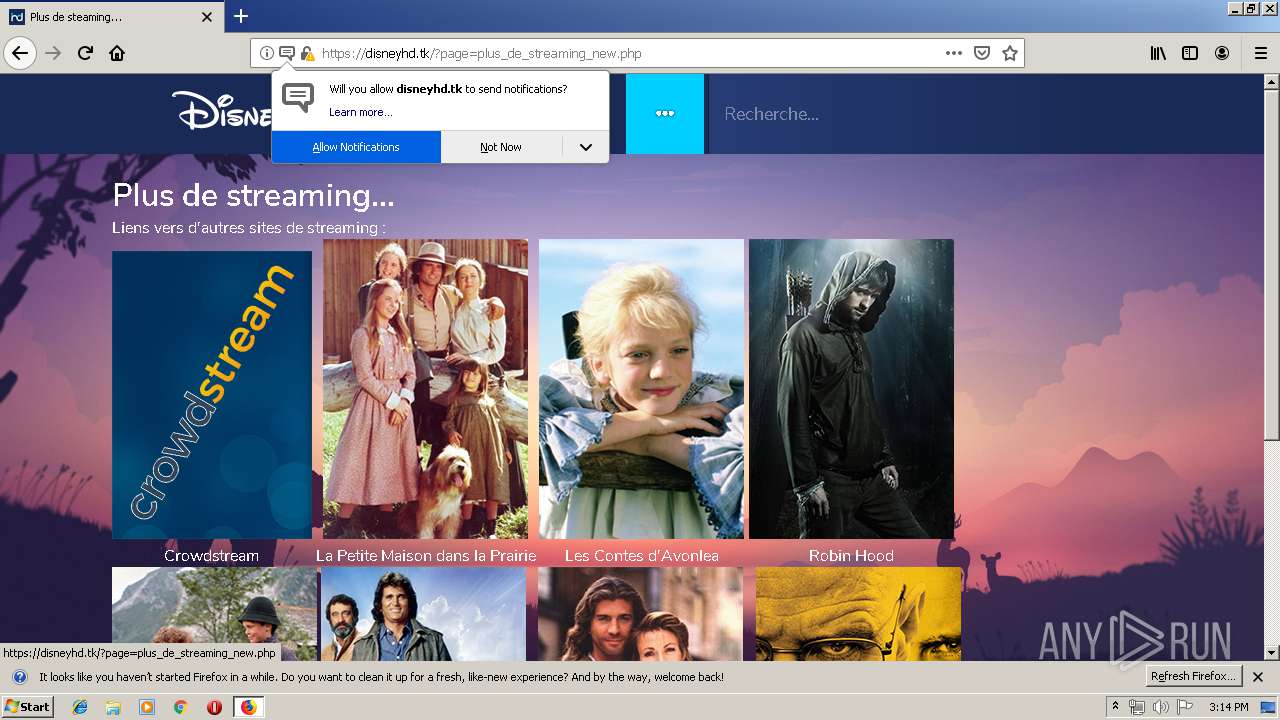The height and width of the screenshot is (720, 1280).
Task: Select the Plus de steaming tab
Action: pos(110,17)
